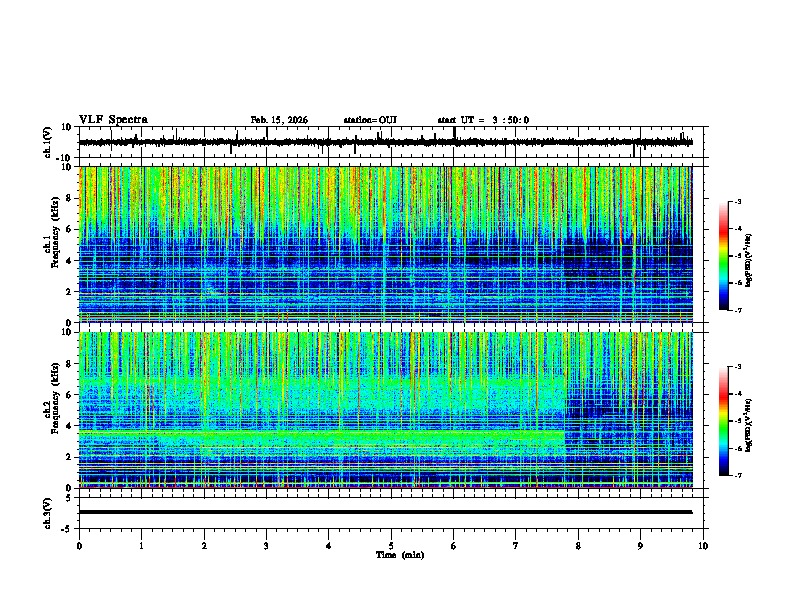The image size is (792, 612).
Task: Click the date text "Feb. 15, 2026"
Action: tap(279, 120)
